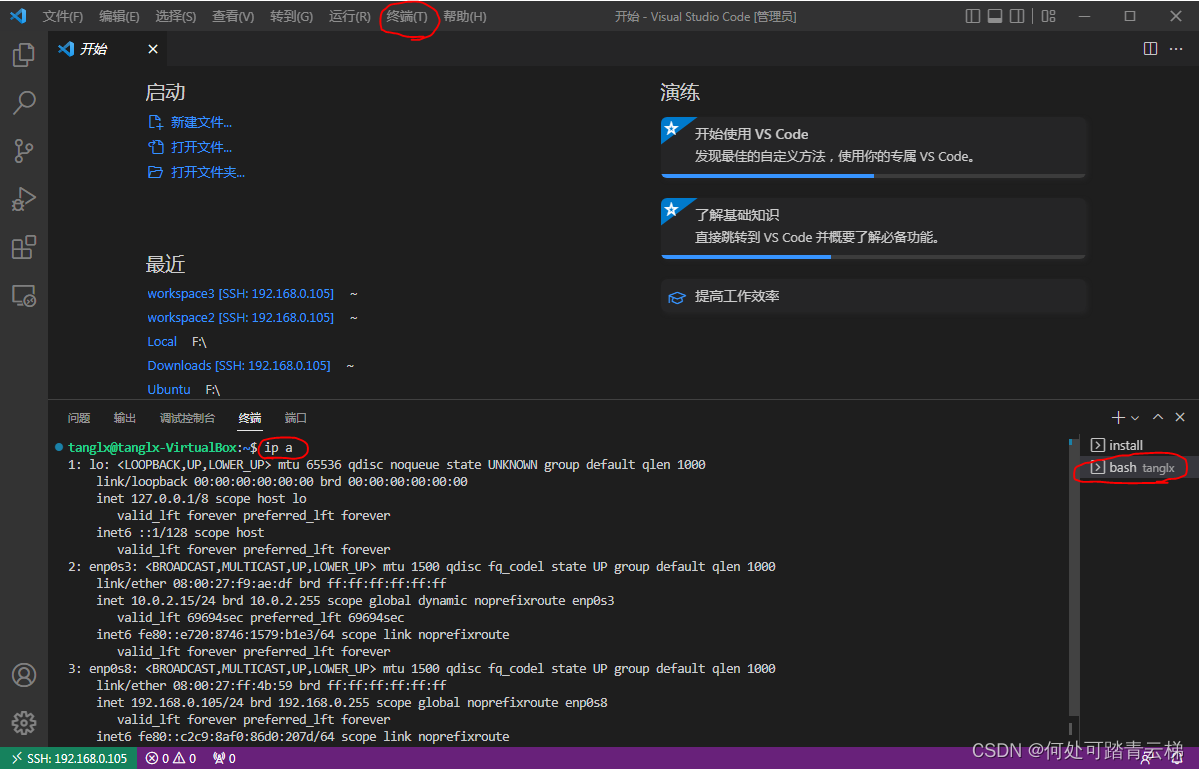This screenshot has height=770, width=1199.
Task: Select the 开始 editor tab
Action: click(109, 49)
